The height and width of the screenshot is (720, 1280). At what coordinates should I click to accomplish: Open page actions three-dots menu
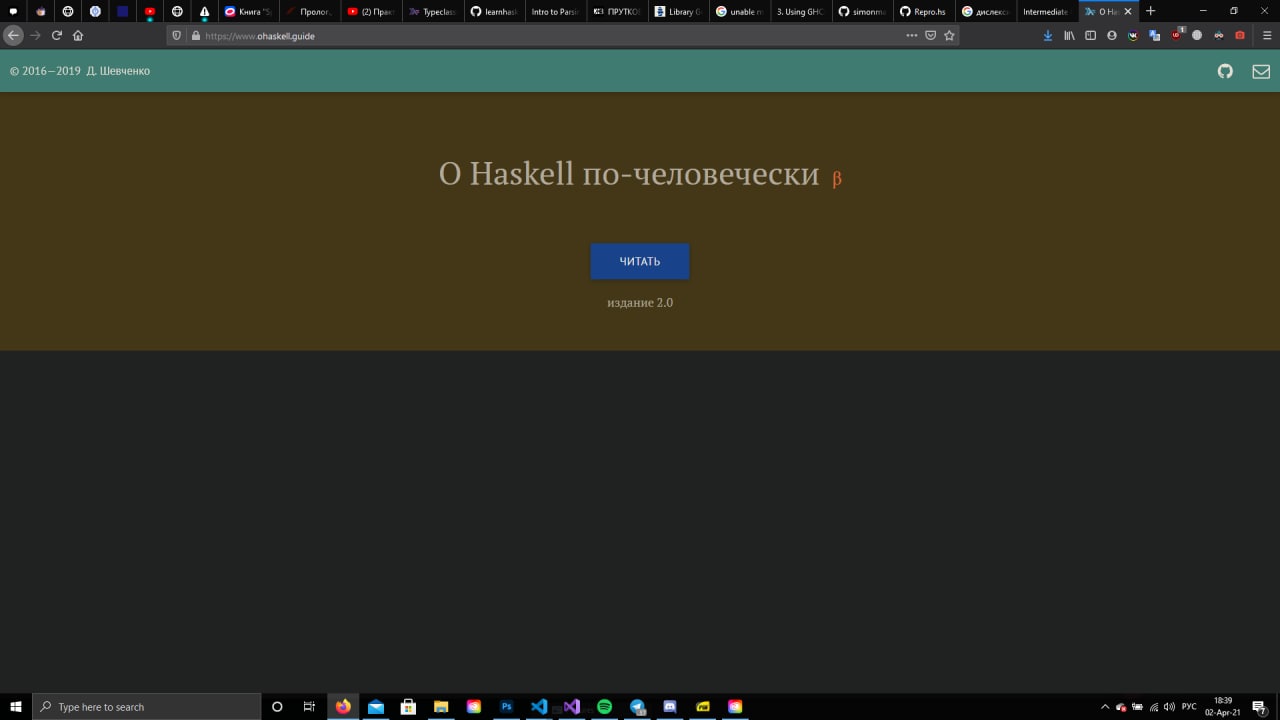[x=911, y=35]
